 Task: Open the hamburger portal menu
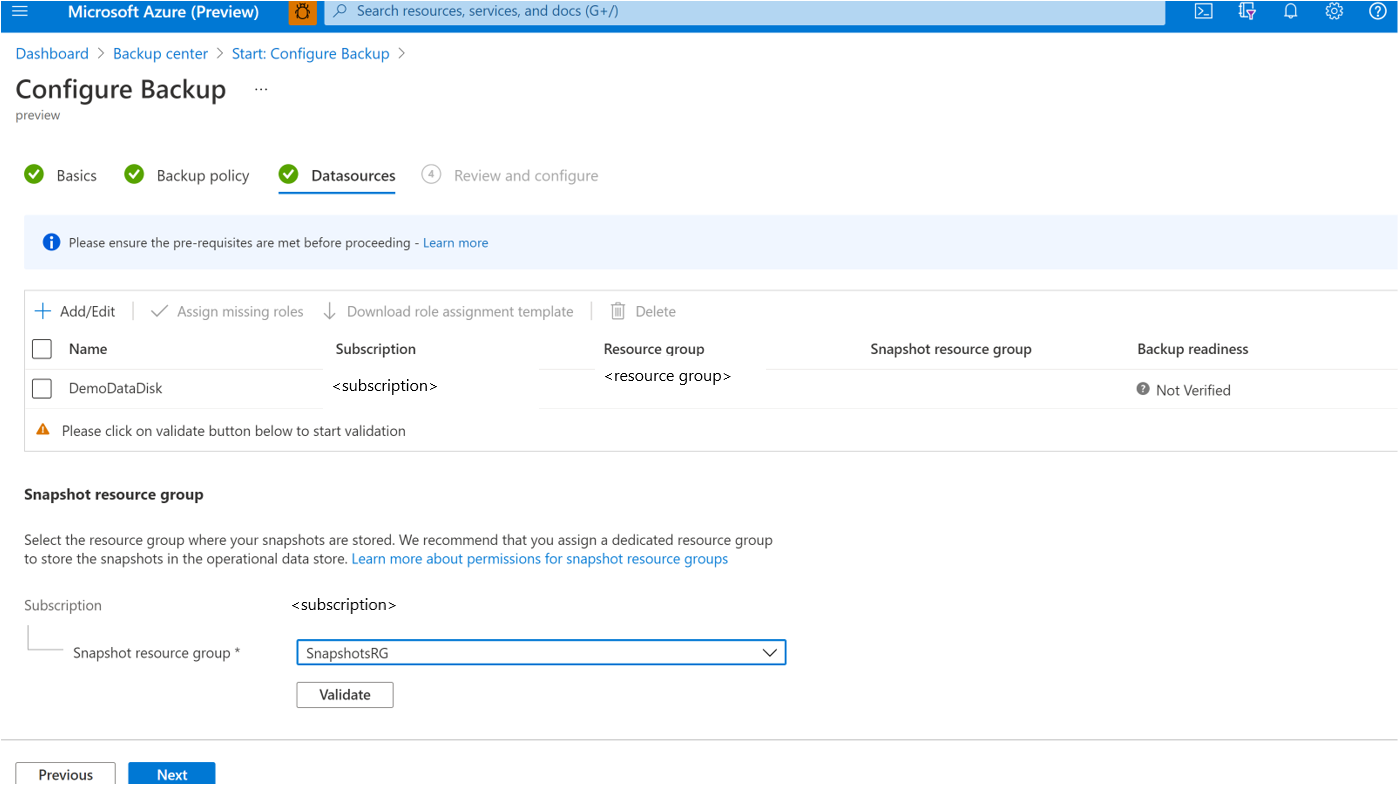(20, 12)
